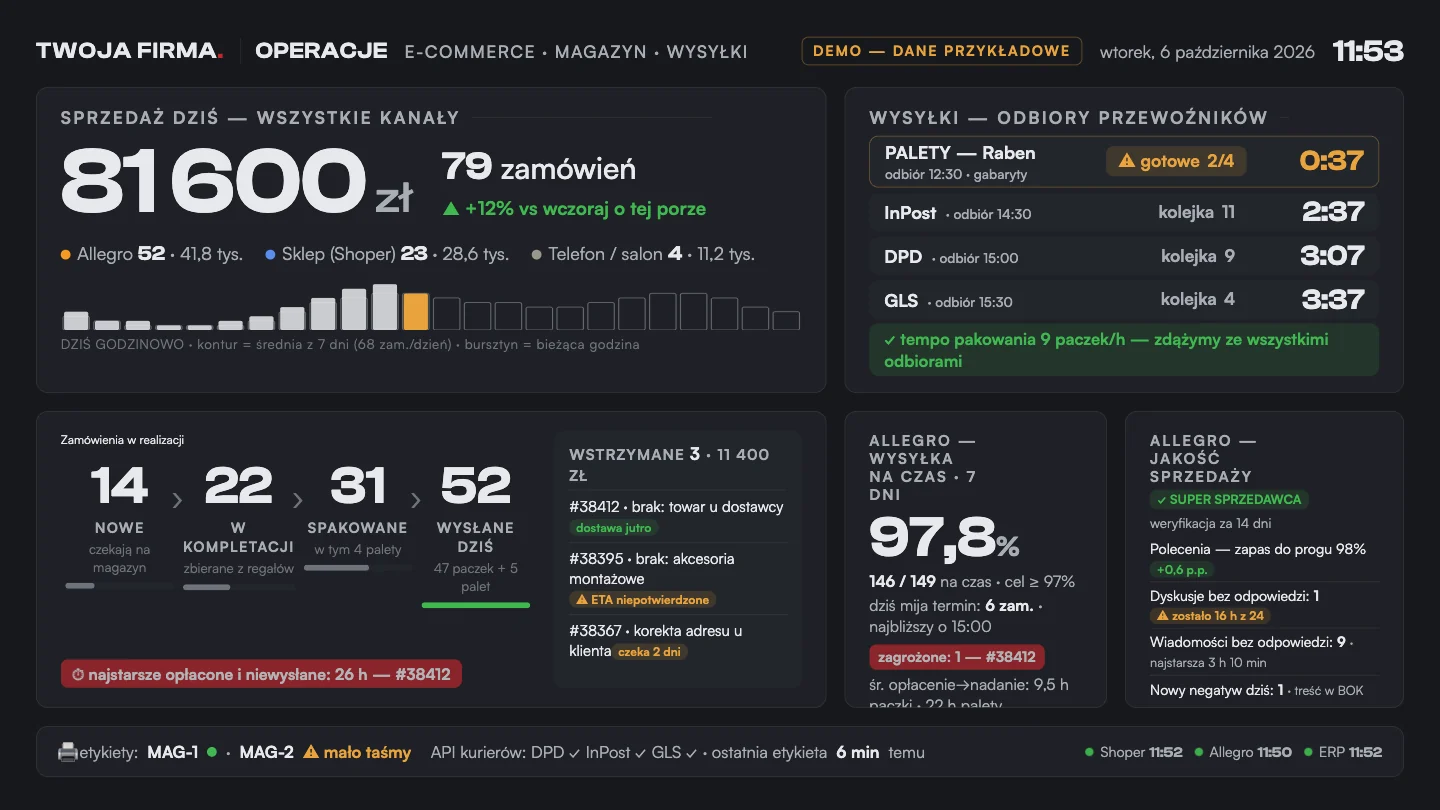Click the warning icon in gotowe 2/4 badge
Viewport: 1440px width, 810px height.
(1126, 161)
